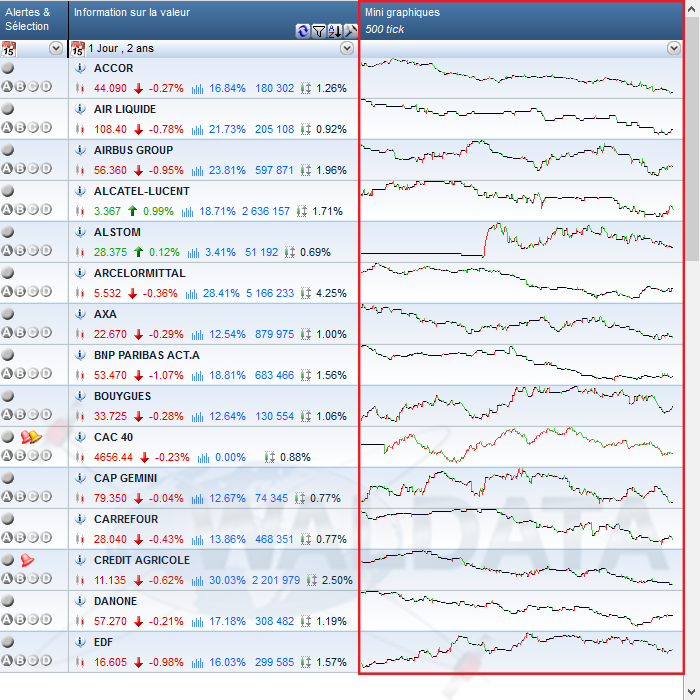Open info icon for ALSTOM
The image size is (700, 700).
[x=80, y=232]
